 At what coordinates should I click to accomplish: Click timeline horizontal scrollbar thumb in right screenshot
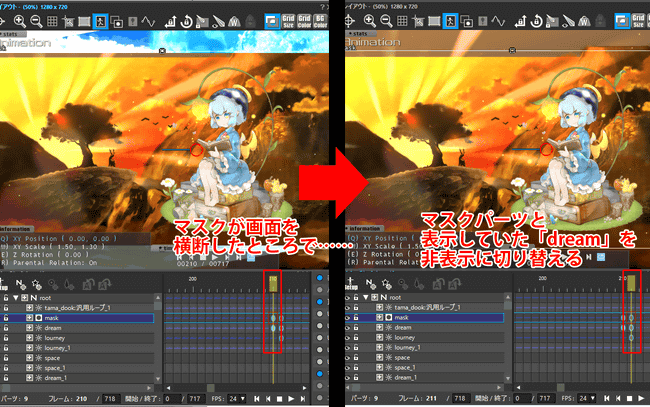click(560, 388)
